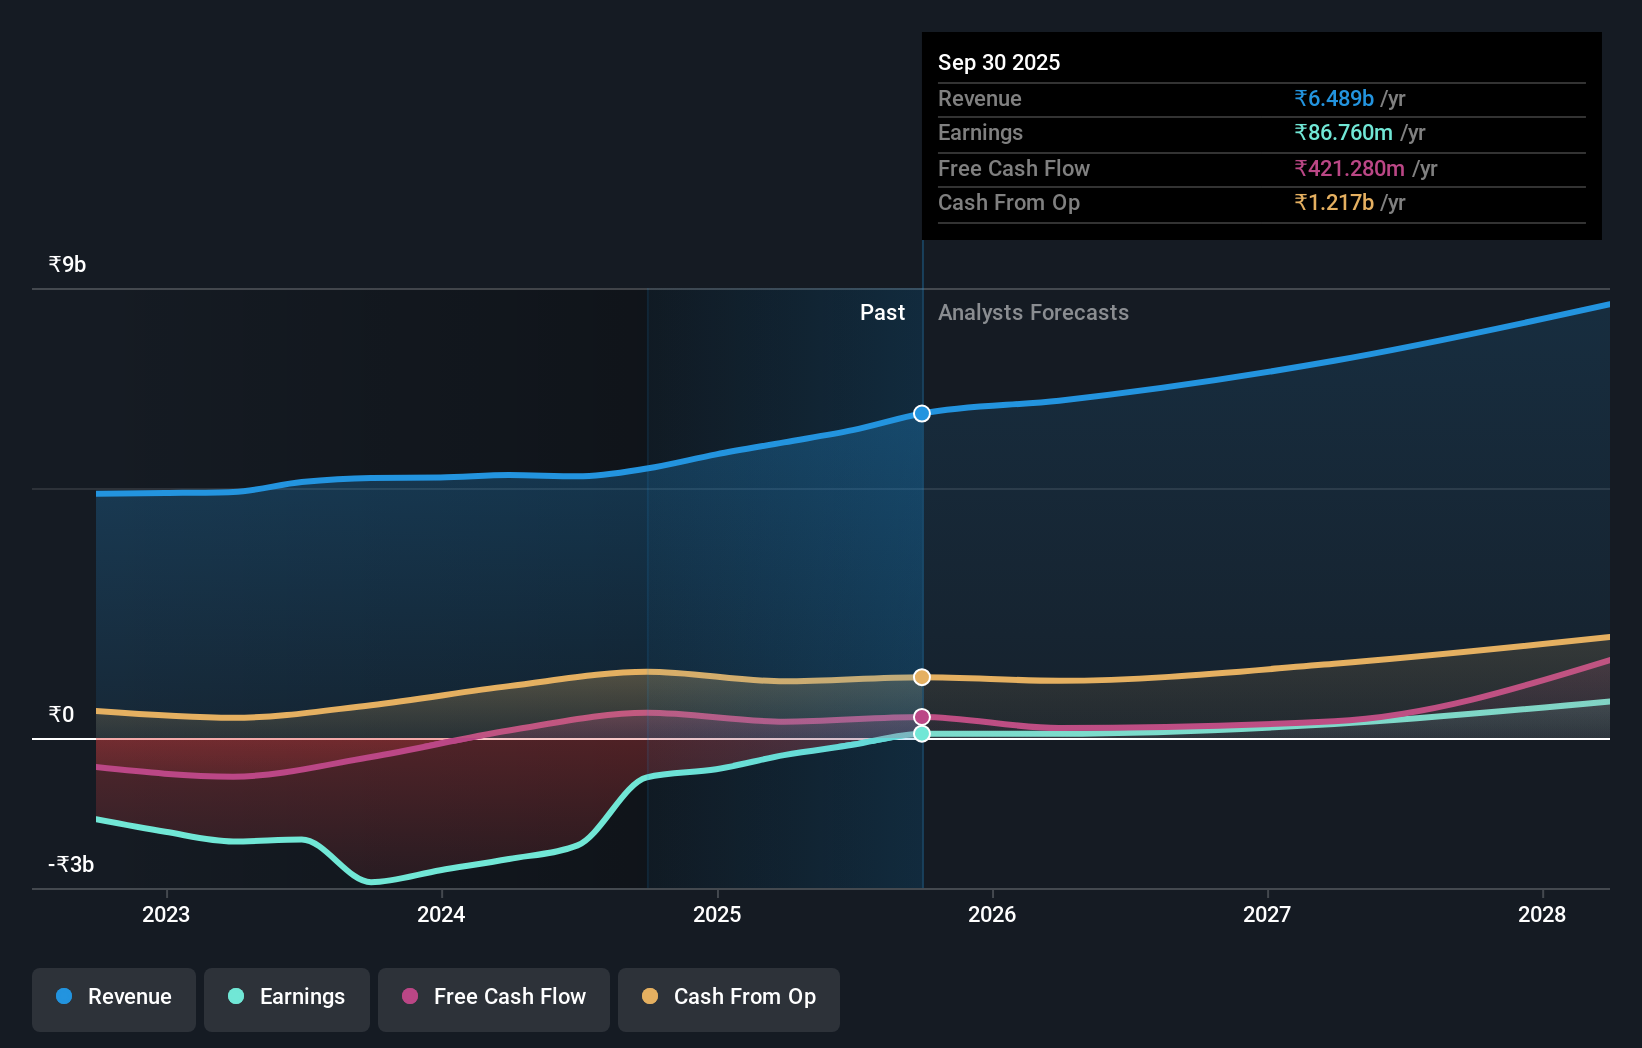Toggle the Earnings series visibility

[x=287, y=997]
